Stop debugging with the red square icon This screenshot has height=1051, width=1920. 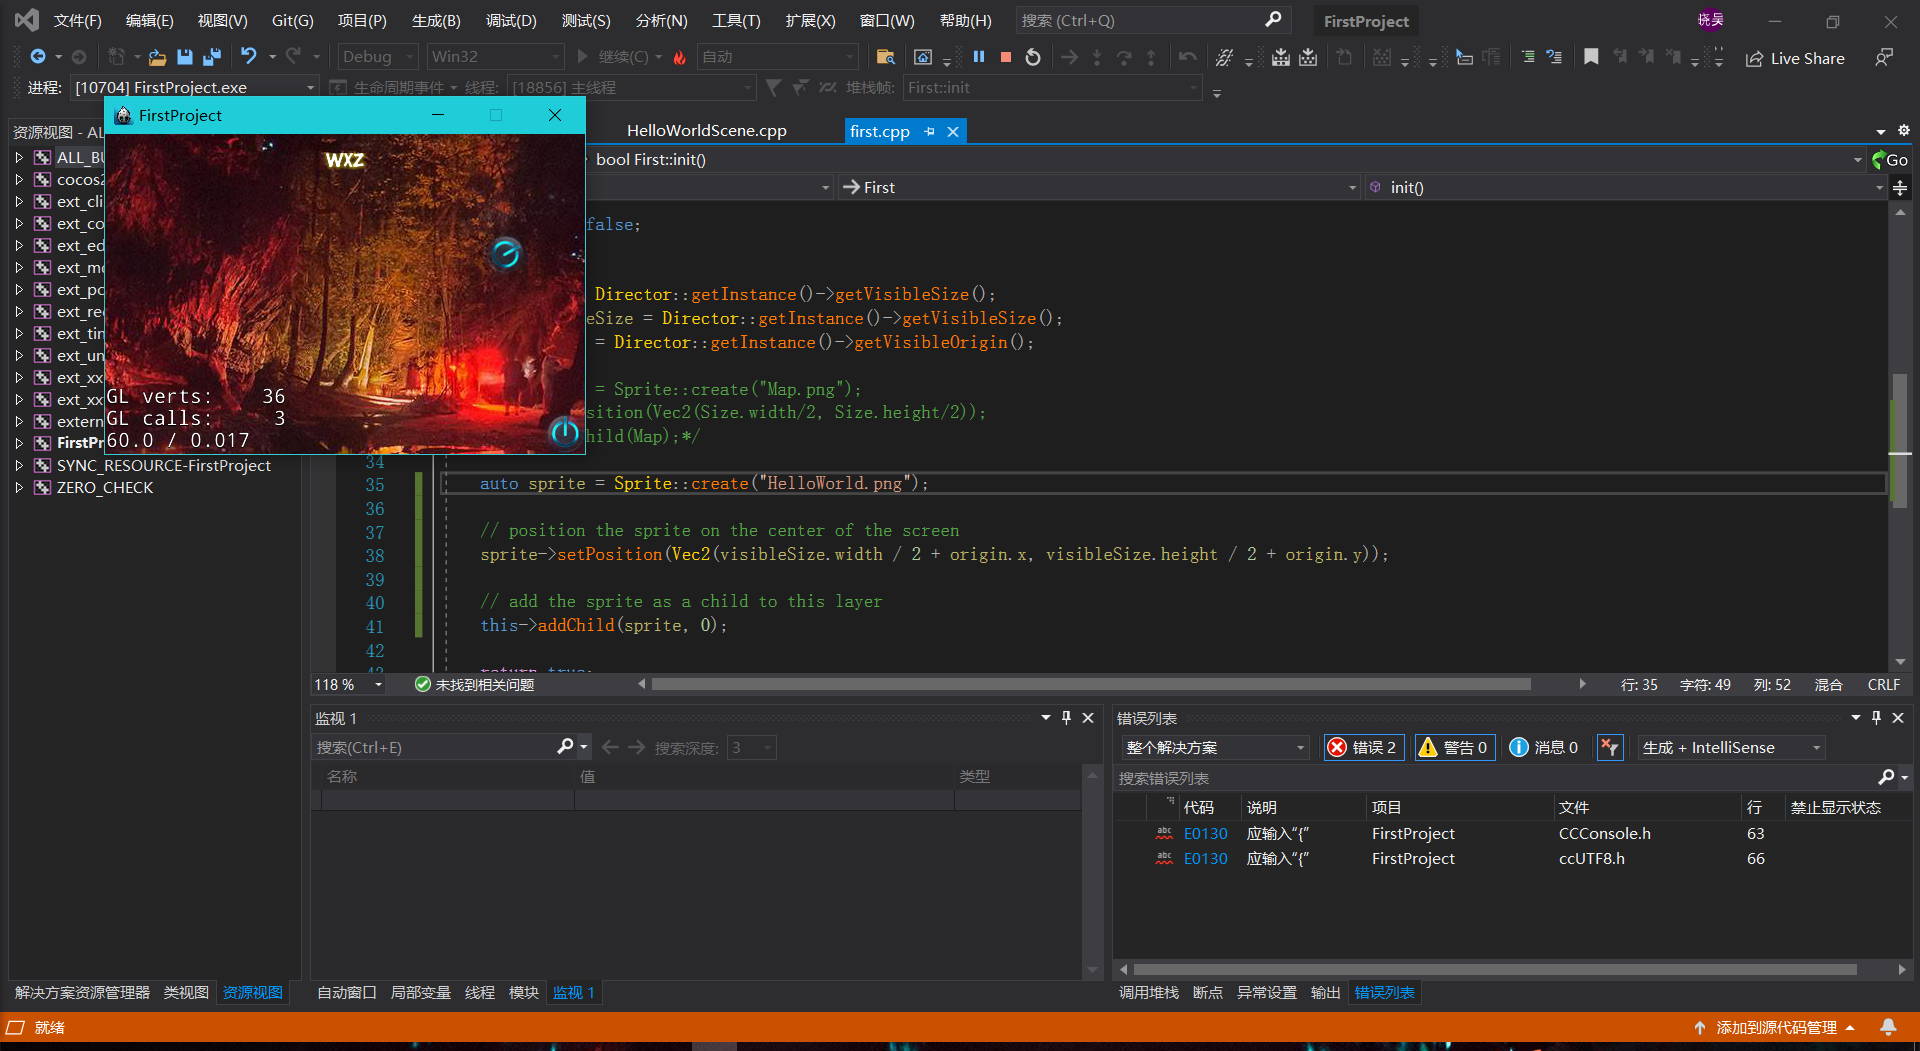tap(1006, 57)
